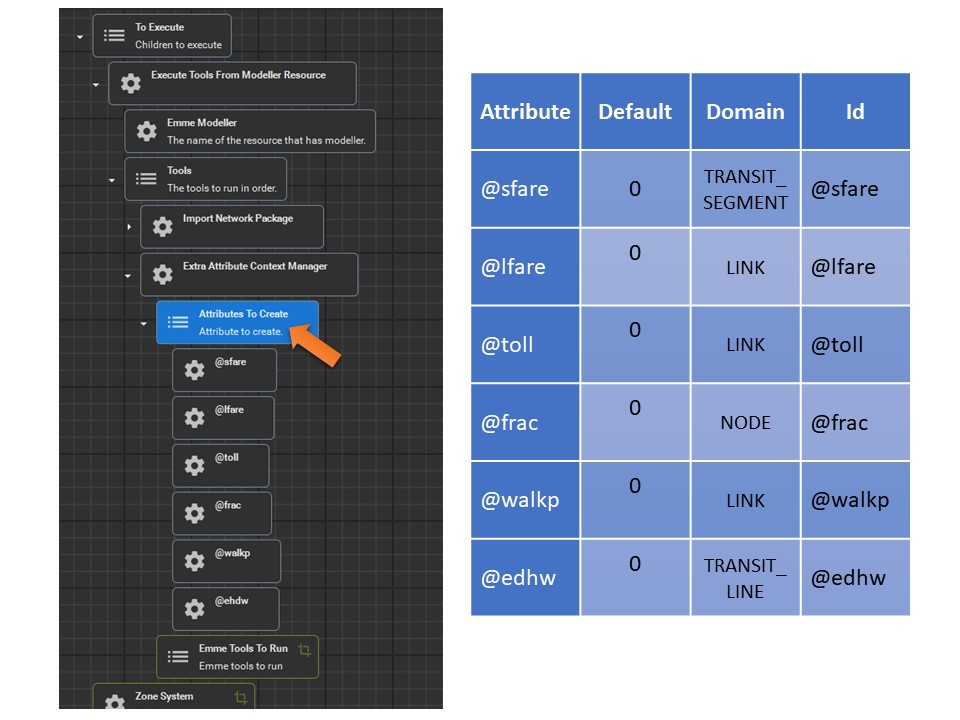Click the gear icon on @sfare node
This screenshot has height=720, width=960.
point(194,371)
